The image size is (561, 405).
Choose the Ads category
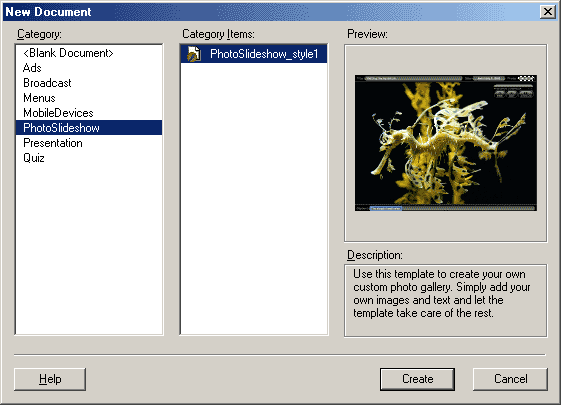[32, 68]
